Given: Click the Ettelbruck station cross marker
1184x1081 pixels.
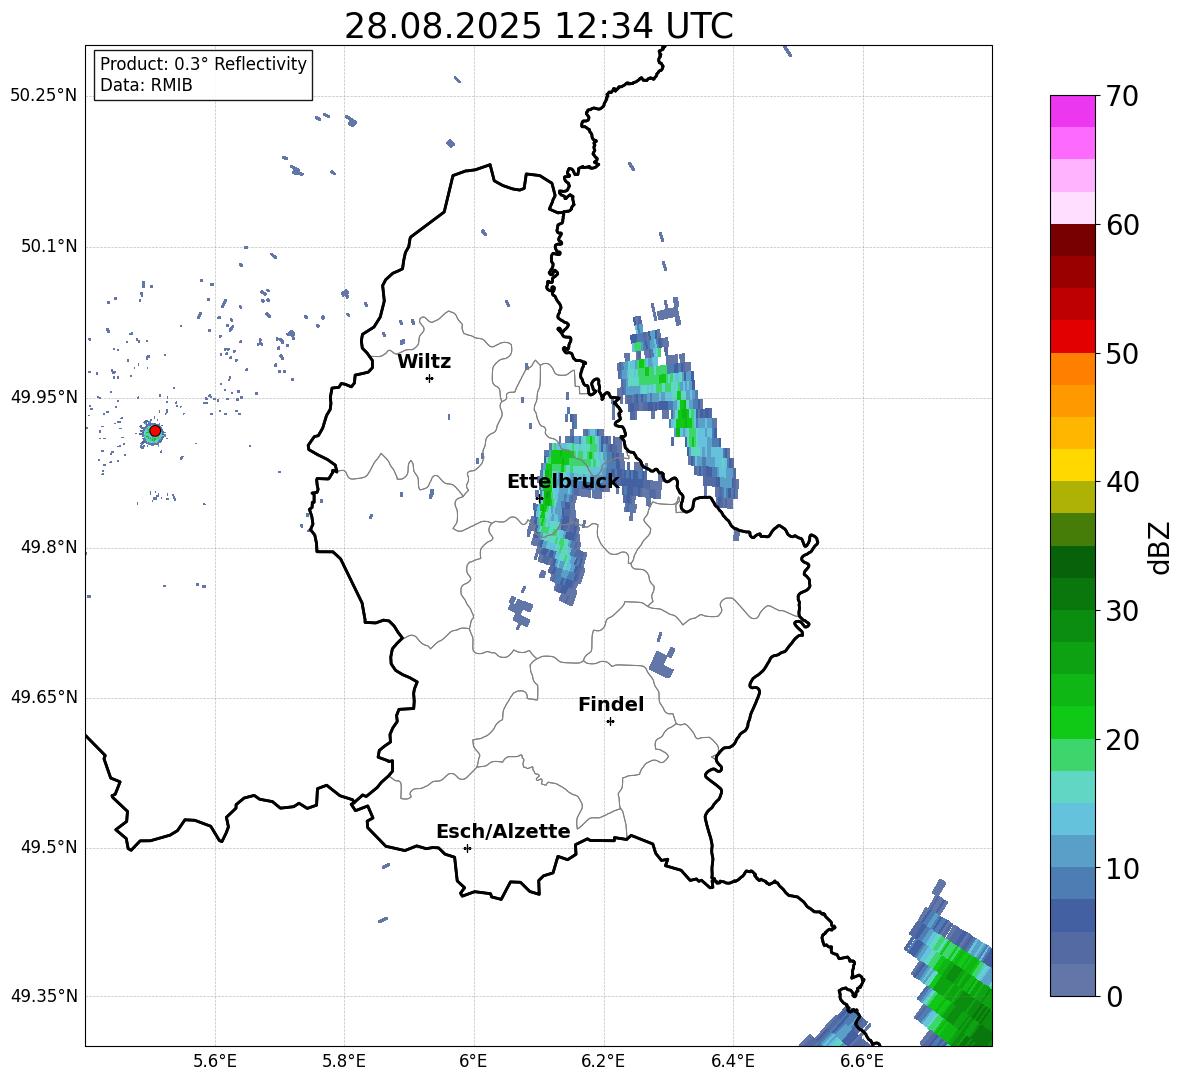Looking at the screenshot, I should [x=539, y=498].
